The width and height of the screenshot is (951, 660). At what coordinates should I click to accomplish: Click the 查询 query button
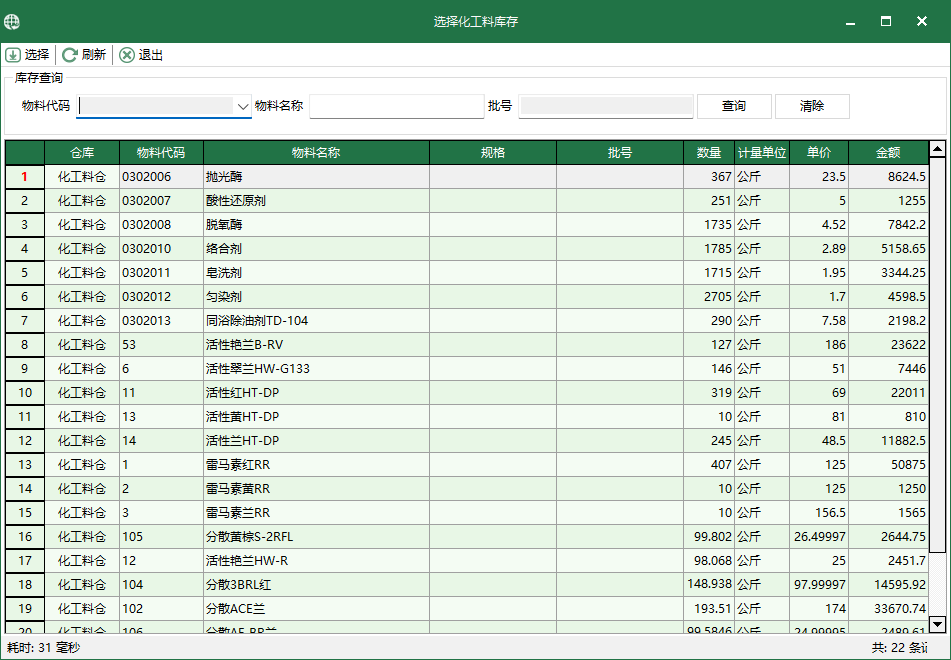tap(736, 105)
